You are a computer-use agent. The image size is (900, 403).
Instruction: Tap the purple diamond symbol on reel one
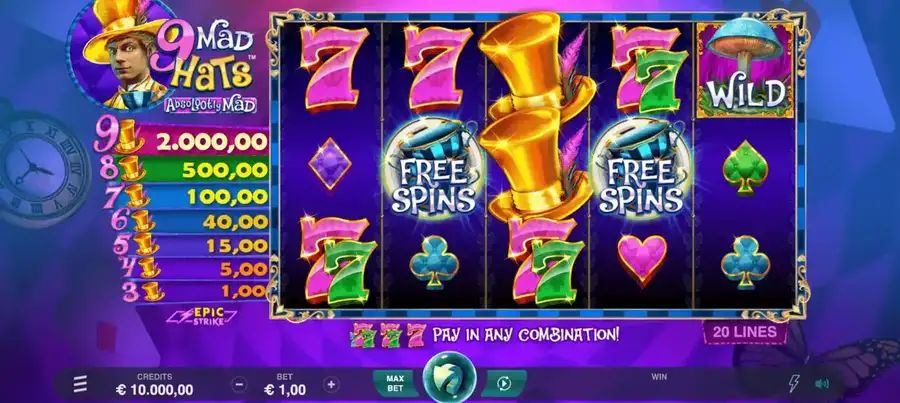tap(329, 164)
